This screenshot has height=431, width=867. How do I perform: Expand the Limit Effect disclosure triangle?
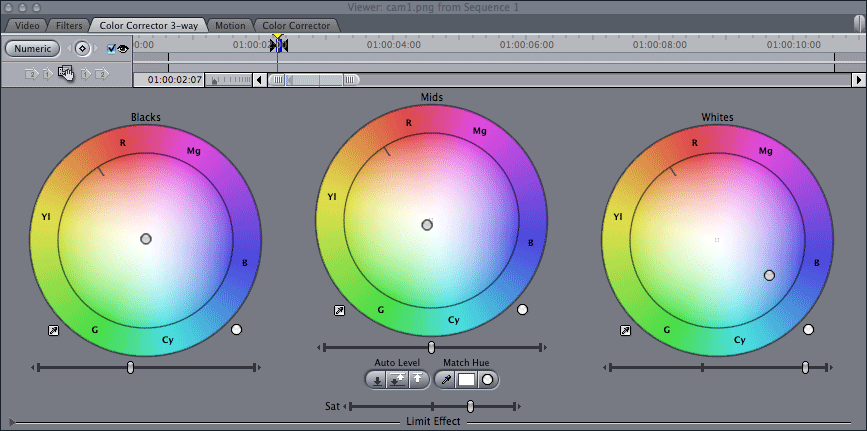(x=13, y=422)
